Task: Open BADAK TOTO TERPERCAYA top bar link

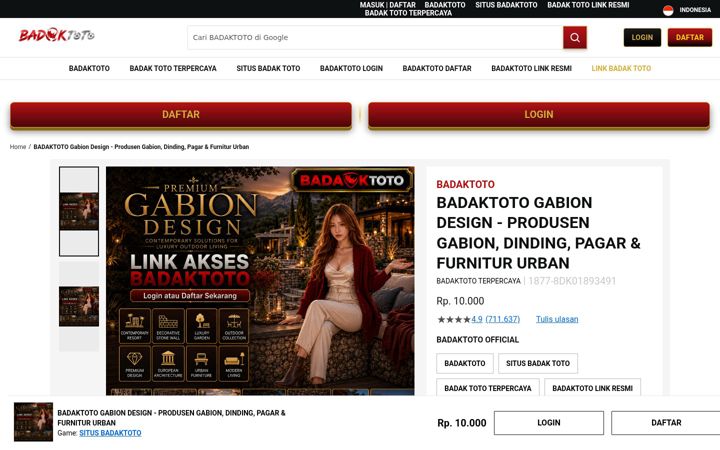Action: pos(408,13)
